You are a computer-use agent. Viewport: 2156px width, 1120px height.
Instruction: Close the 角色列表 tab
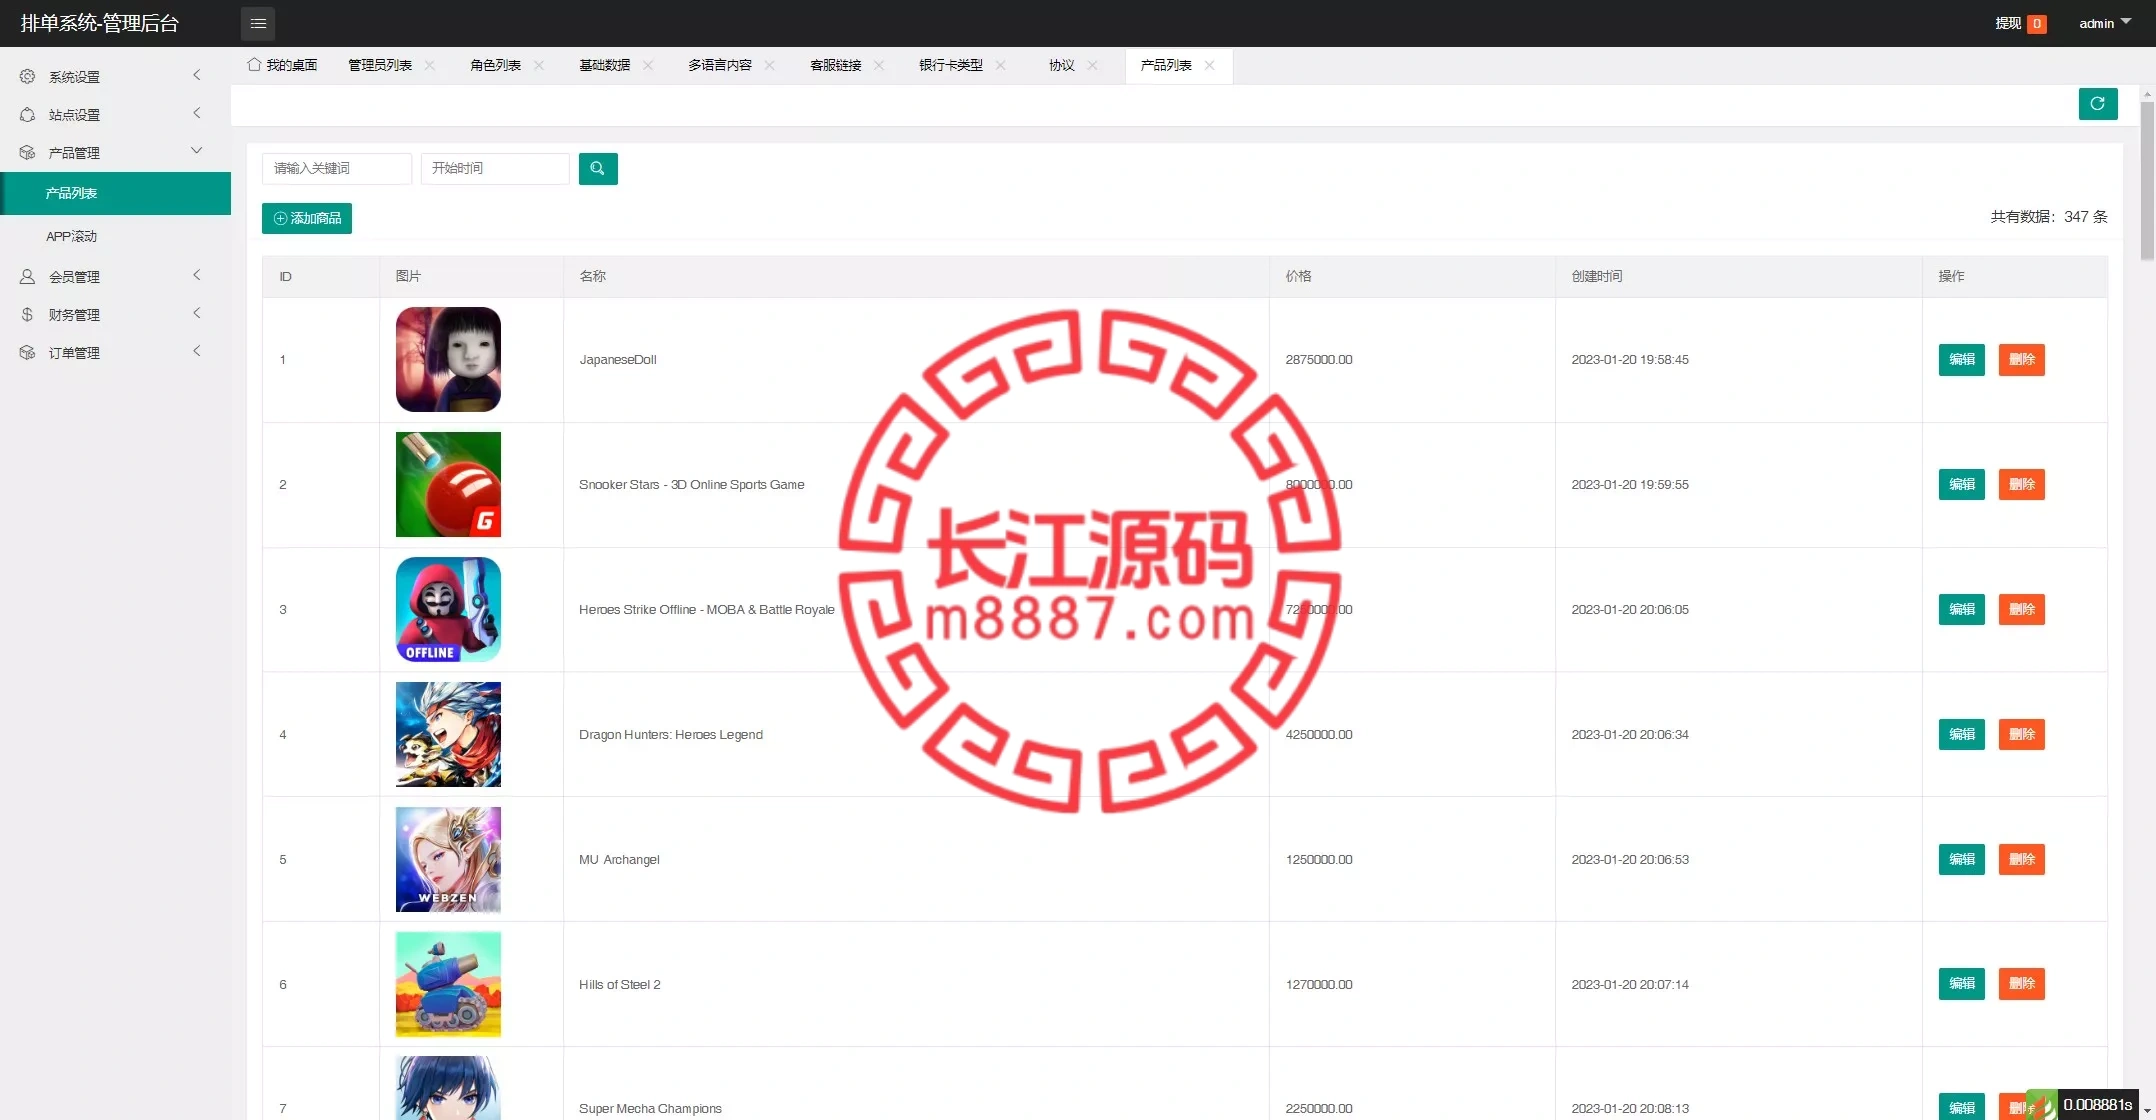[x=538, y=65]
